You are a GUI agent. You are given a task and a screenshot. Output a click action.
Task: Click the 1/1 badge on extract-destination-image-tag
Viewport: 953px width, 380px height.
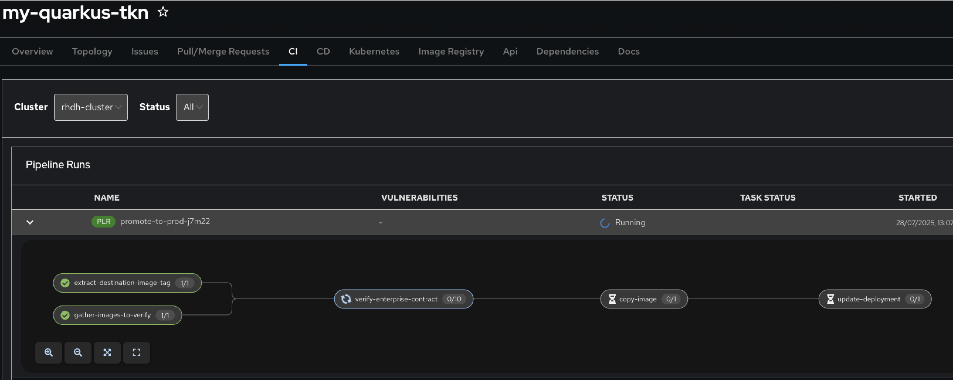click(184, 283)
